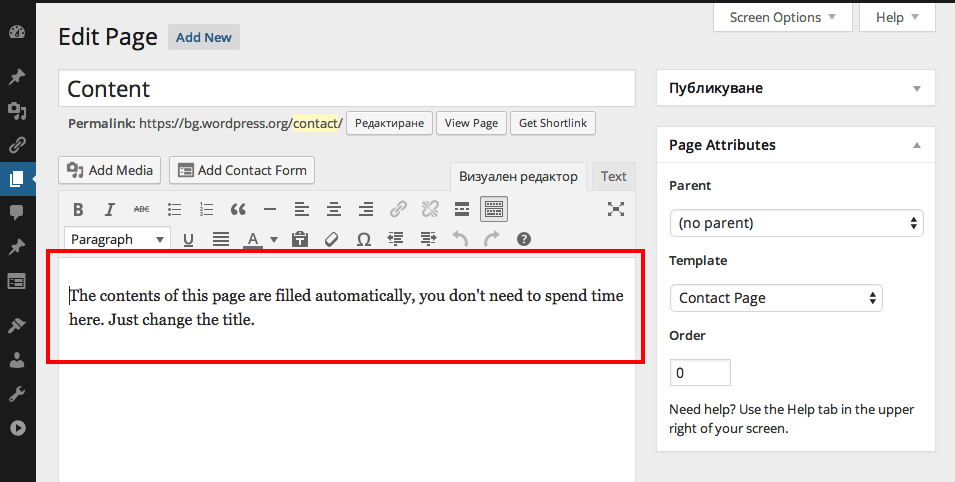Viewport: 955px width, 482px height.
Task: Apply italic formatting
Action: click(x=110, y=209)
